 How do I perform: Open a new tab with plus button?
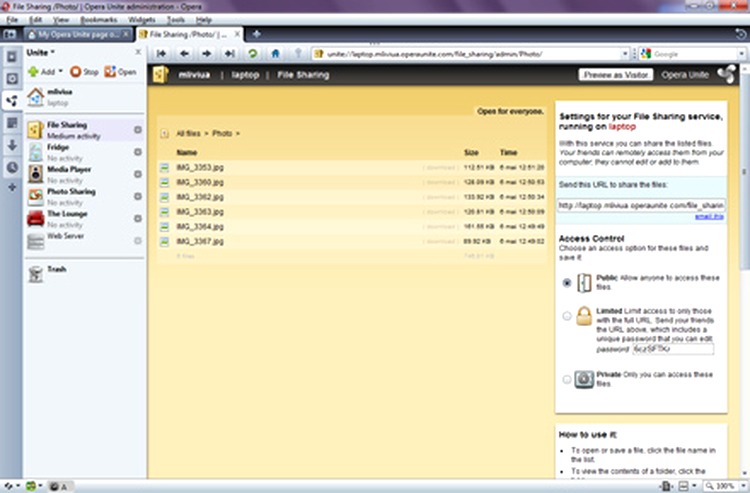(256, 34)
